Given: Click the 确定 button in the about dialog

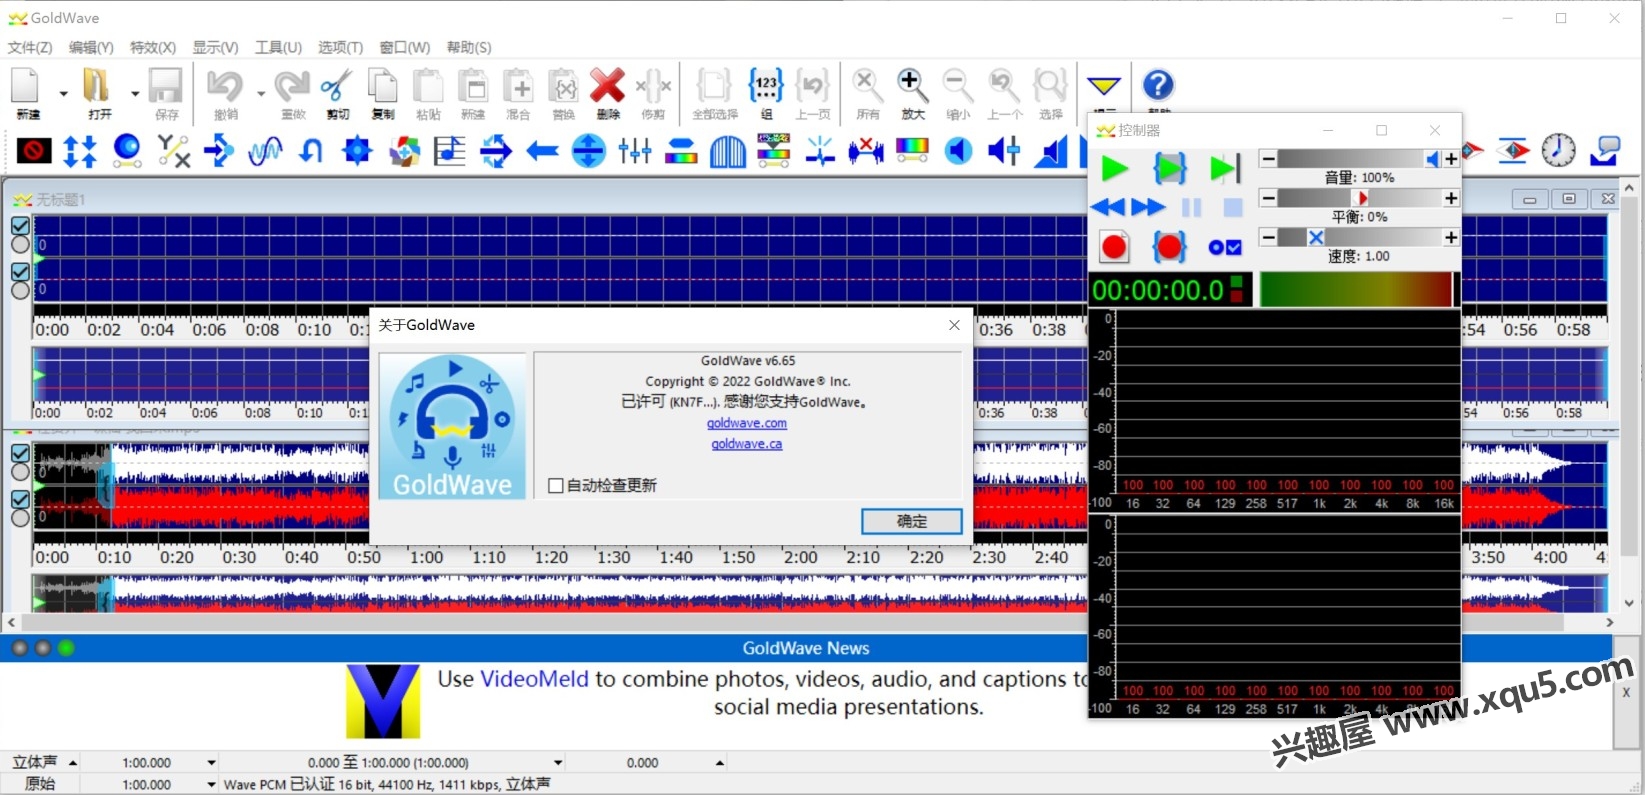Looking at the screenshot, I should pos(911,521).
